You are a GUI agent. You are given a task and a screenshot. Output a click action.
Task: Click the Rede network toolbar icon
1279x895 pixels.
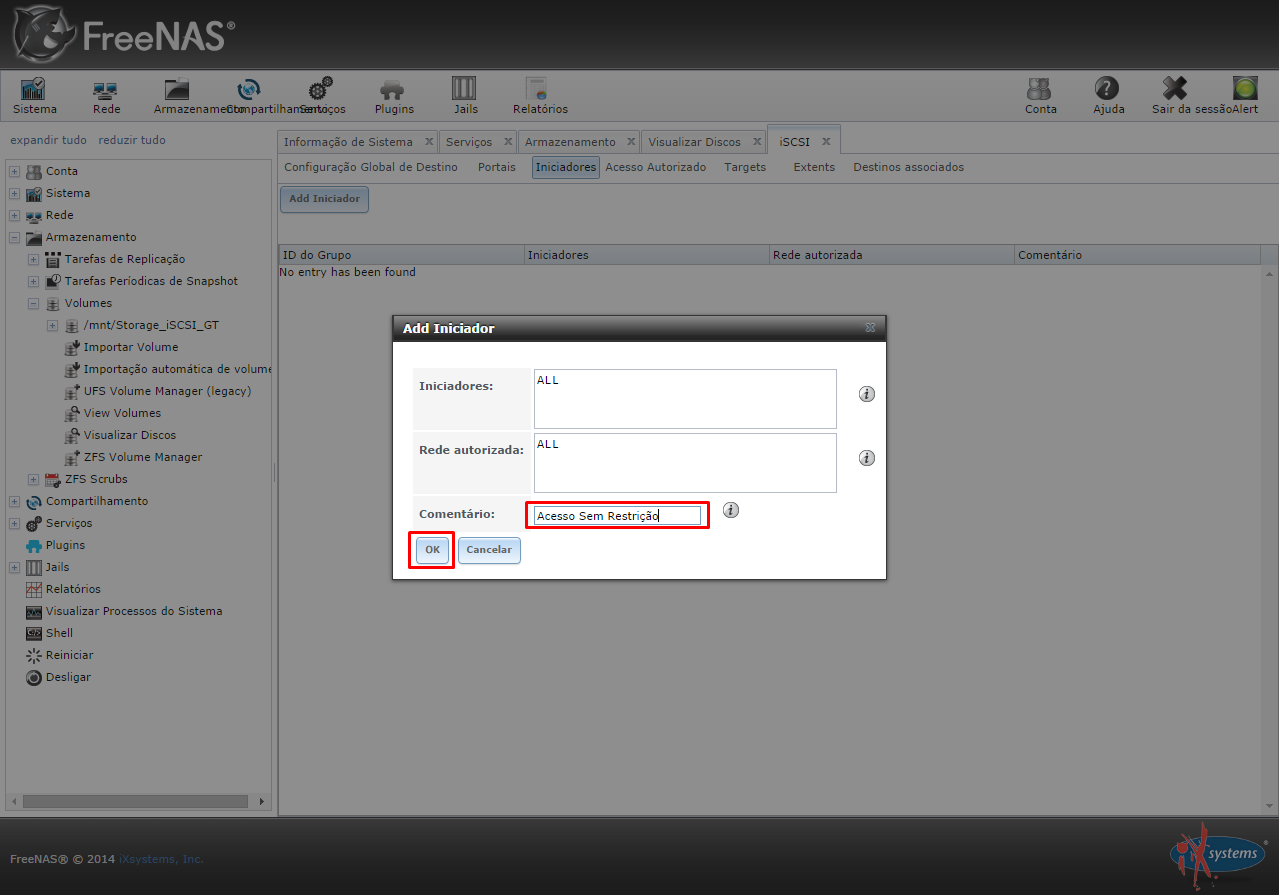click(106, 90)
